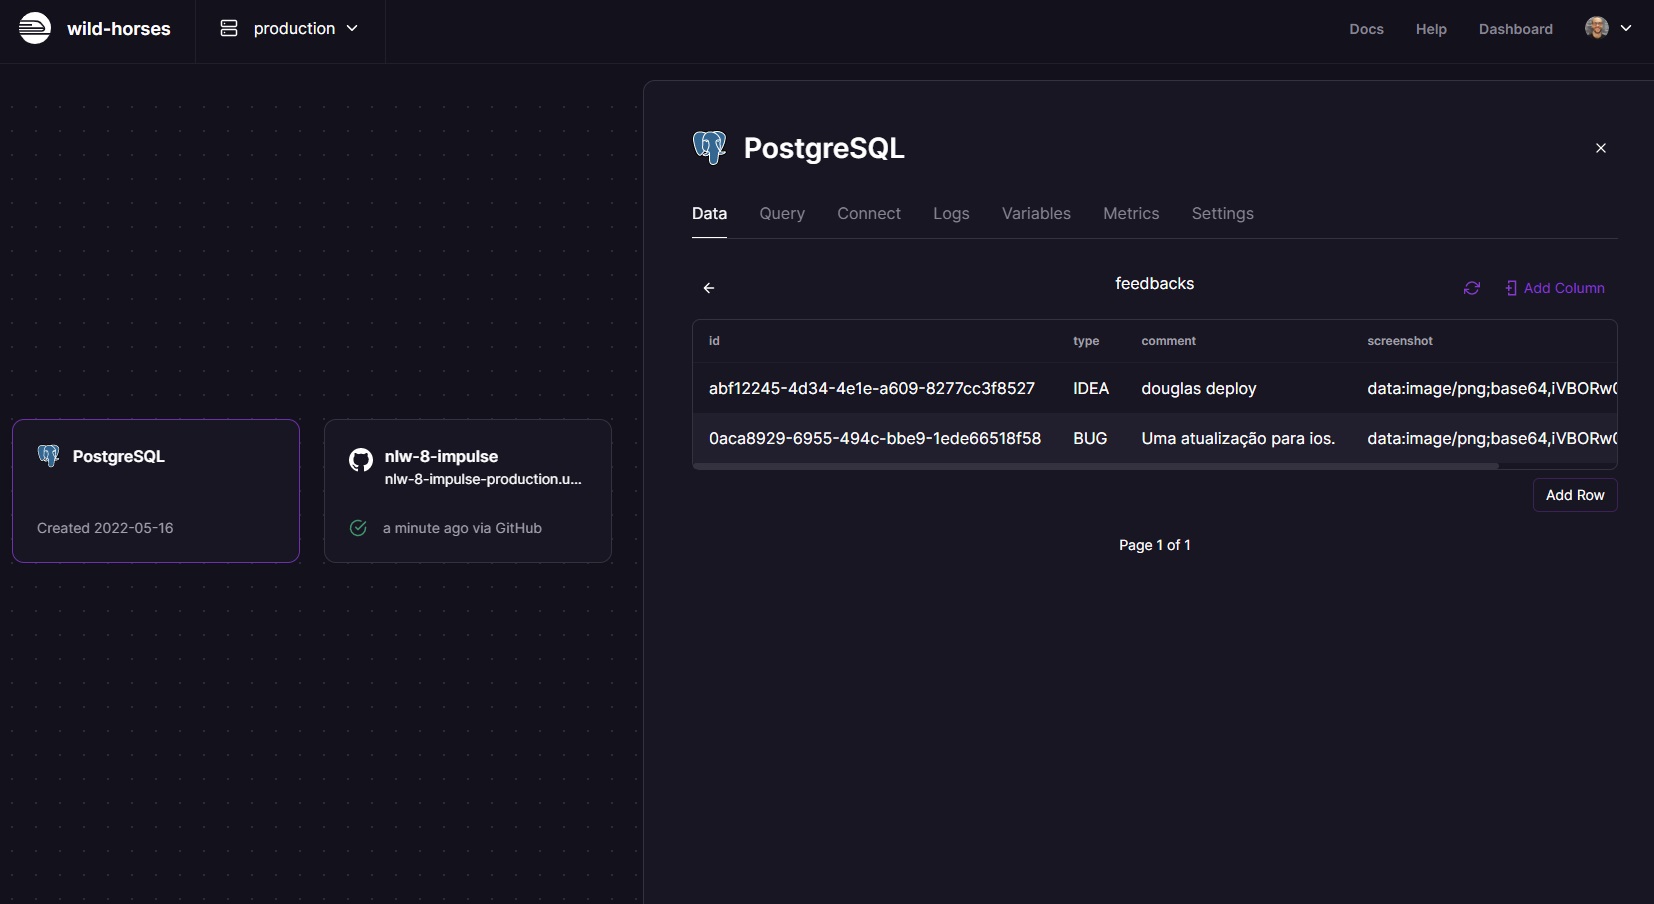Click the 'Page 1 of 1' indicator

1155,545
